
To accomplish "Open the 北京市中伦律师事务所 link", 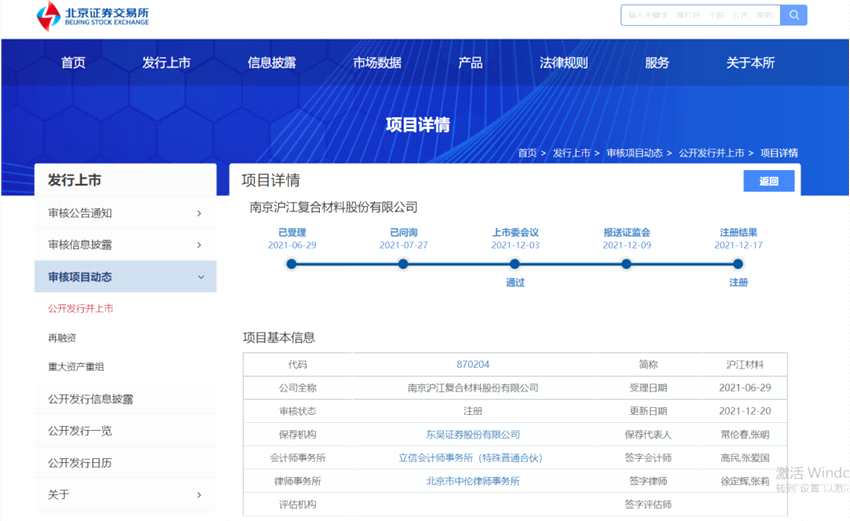I will tap(473, 481).
